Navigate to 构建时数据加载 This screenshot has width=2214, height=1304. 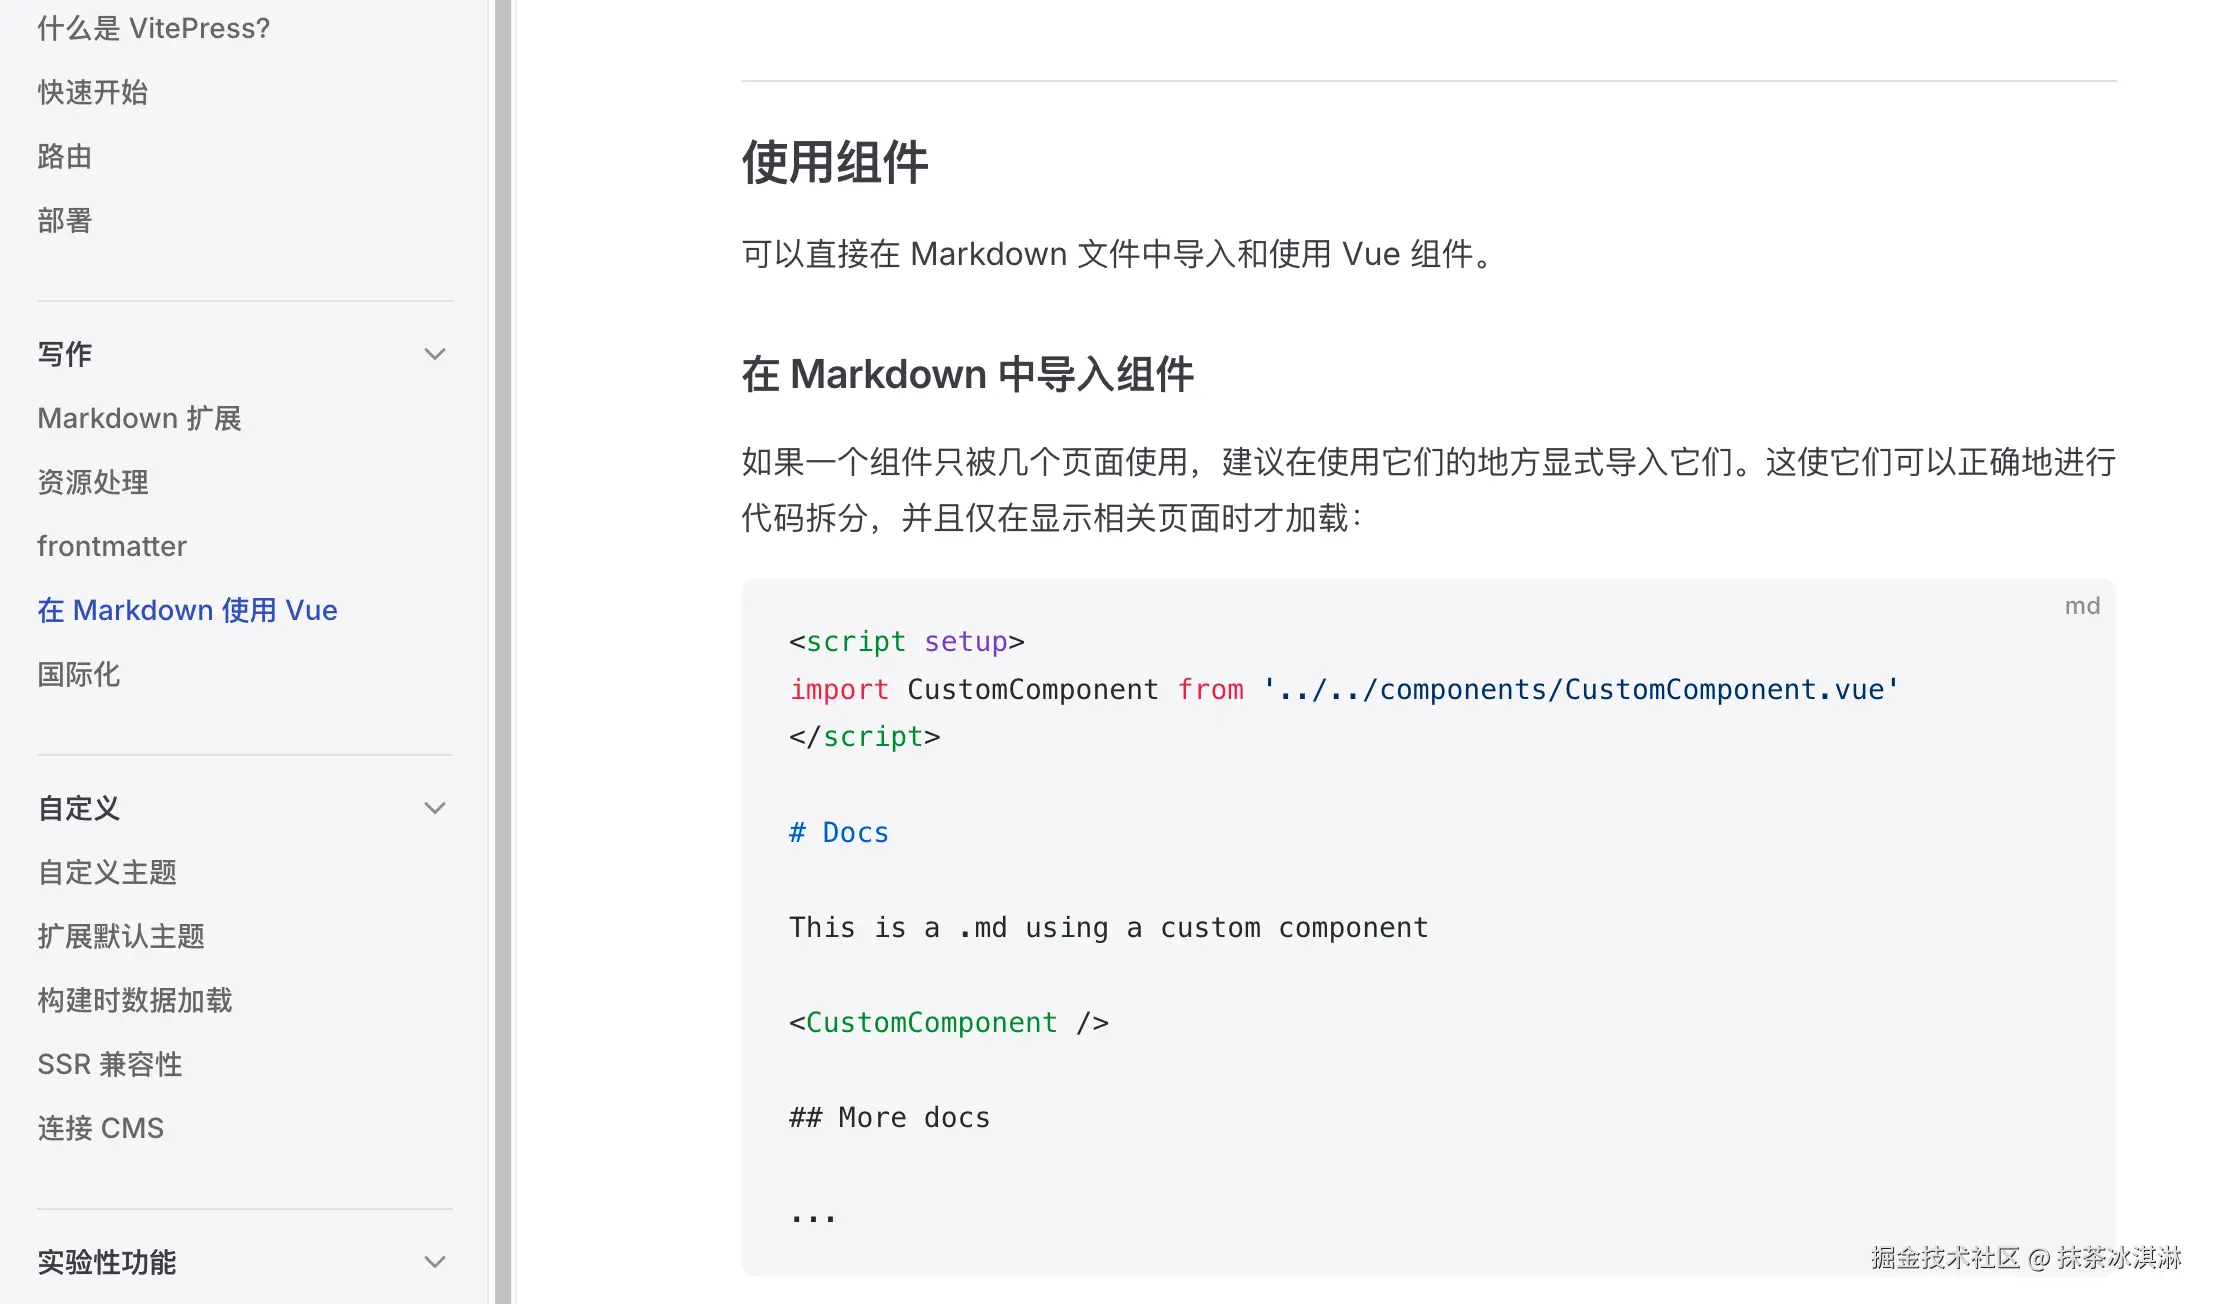pos(134,1000)
